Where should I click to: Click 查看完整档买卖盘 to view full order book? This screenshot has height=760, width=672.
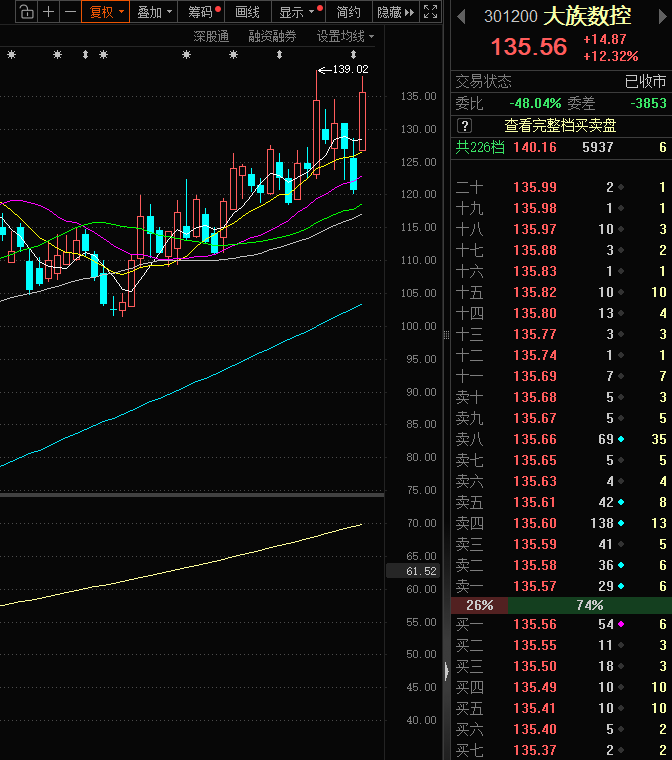tap(559, 126)
